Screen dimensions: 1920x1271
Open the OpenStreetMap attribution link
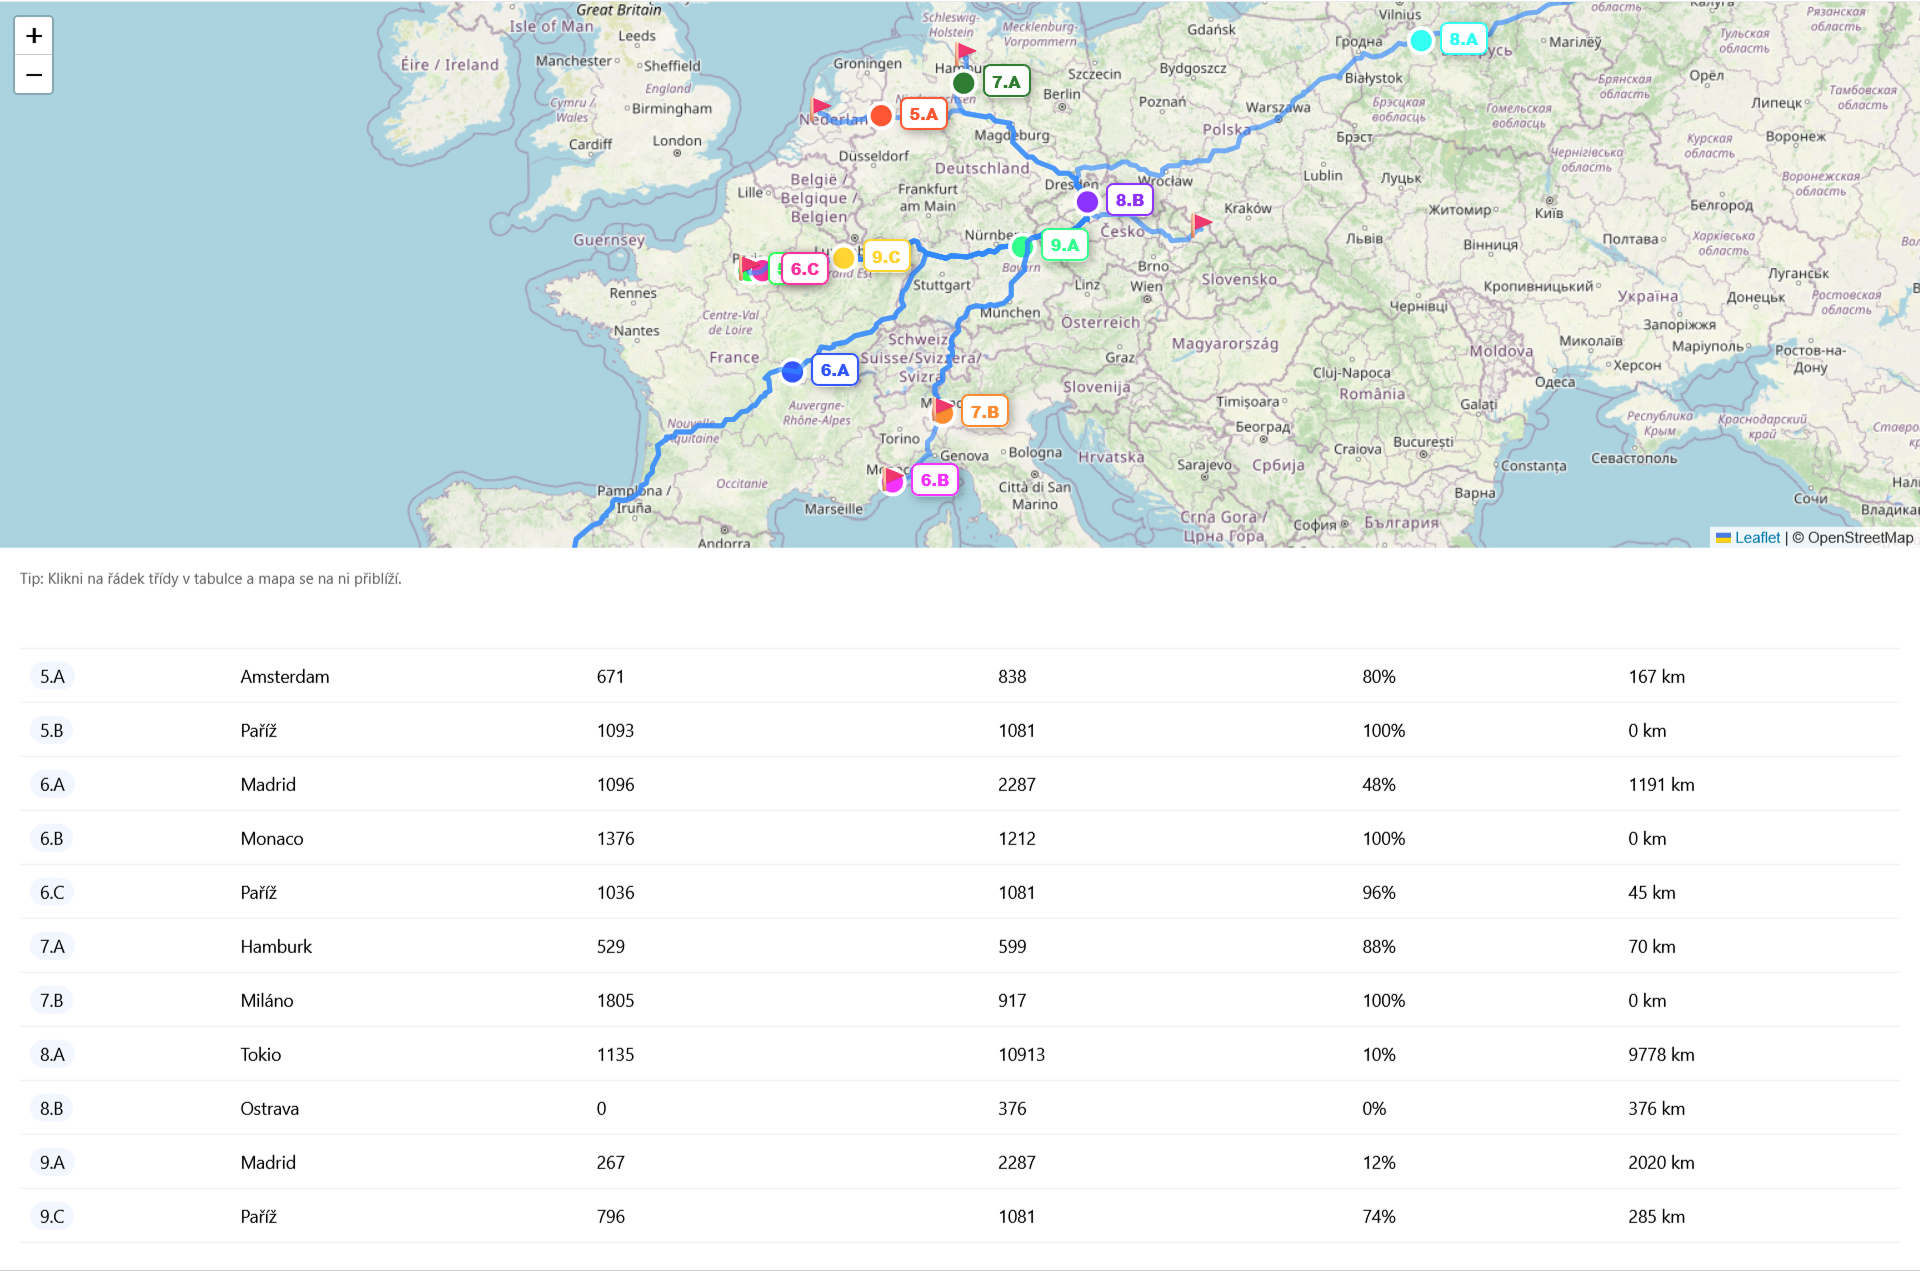[x=1860, y=538]
